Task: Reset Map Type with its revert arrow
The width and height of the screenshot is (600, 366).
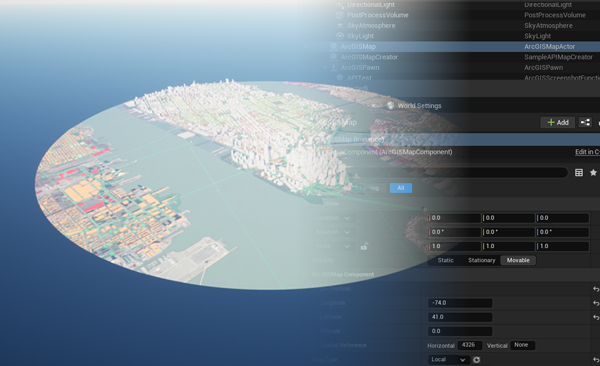Action: tap(596, 360)
